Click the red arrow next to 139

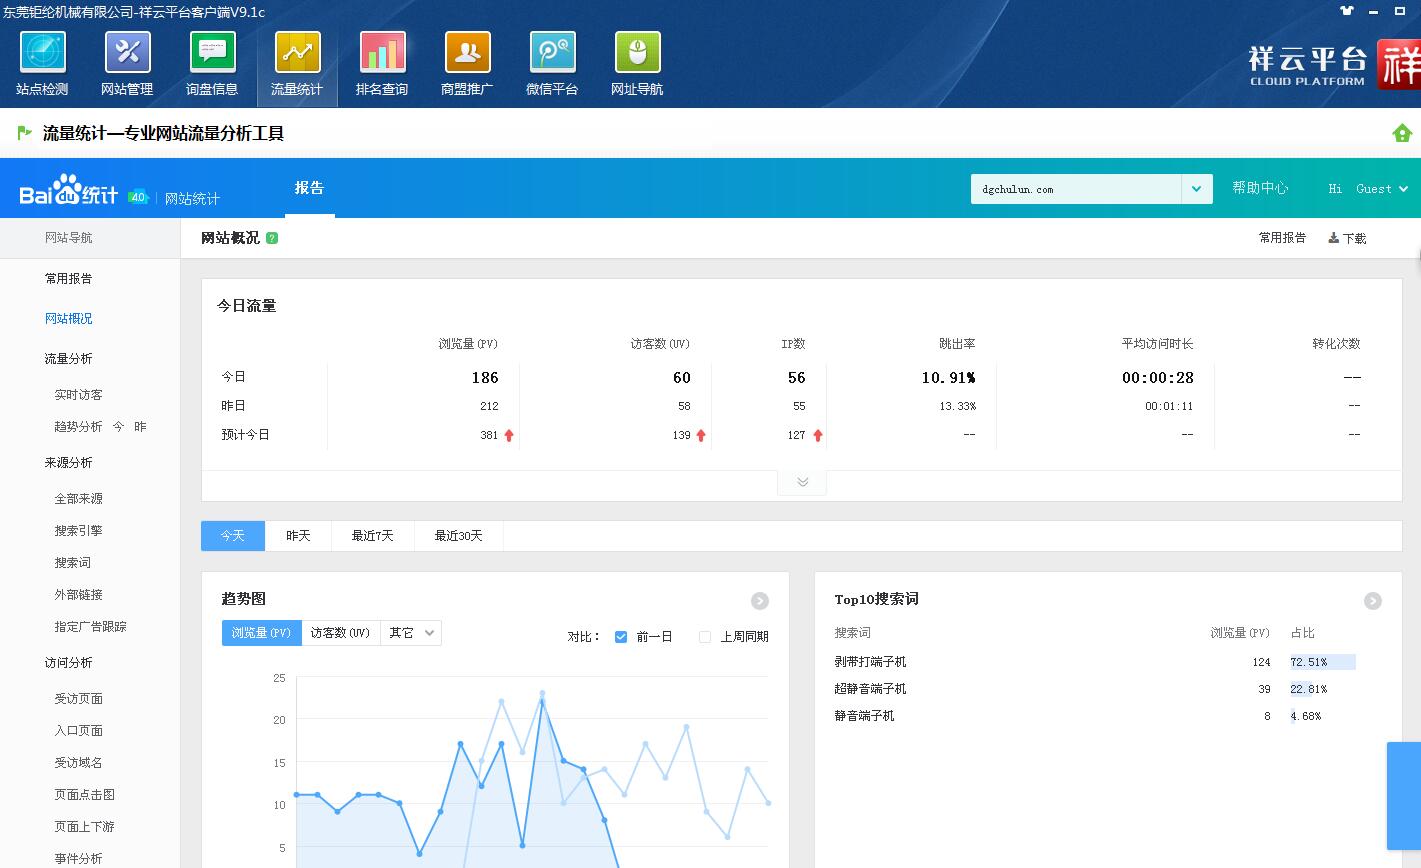click(701, 435)
